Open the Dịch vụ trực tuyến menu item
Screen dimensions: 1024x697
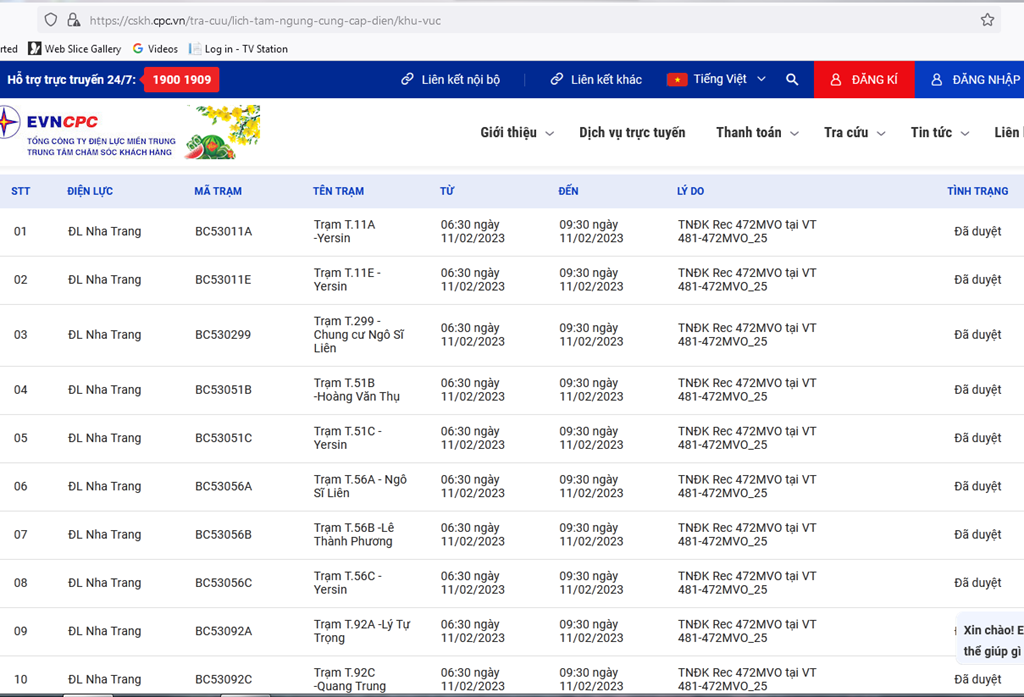(x=632, y=133)
